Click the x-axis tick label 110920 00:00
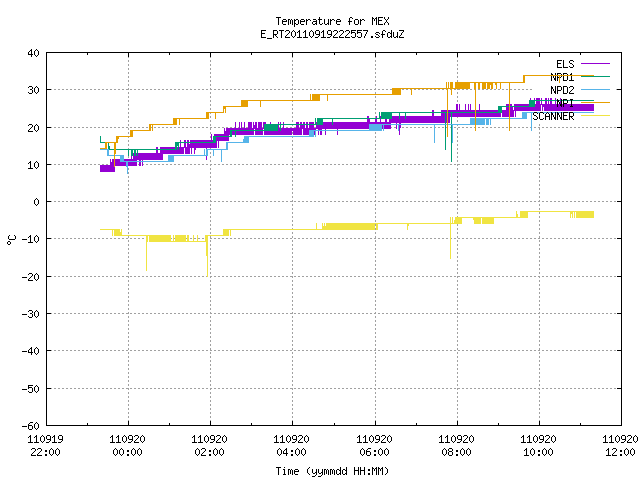 [127, 446]
